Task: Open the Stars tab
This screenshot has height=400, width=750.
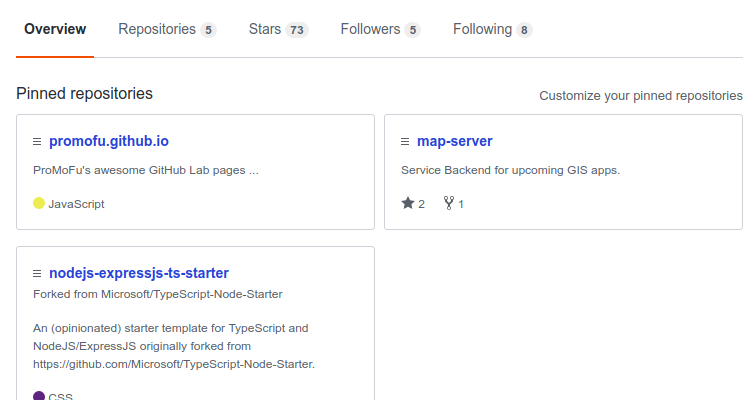Action: pyautogui.click(x=278, y=29)
